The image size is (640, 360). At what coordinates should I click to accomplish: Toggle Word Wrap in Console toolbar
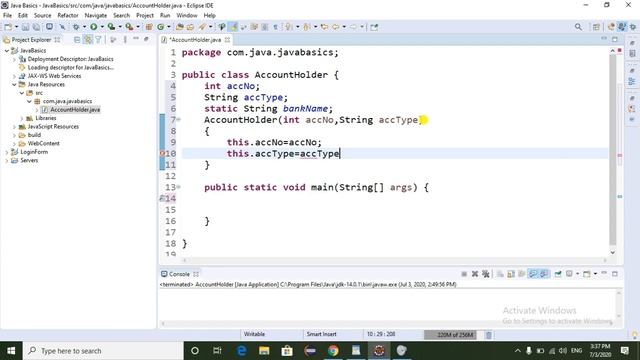(522, 274)
